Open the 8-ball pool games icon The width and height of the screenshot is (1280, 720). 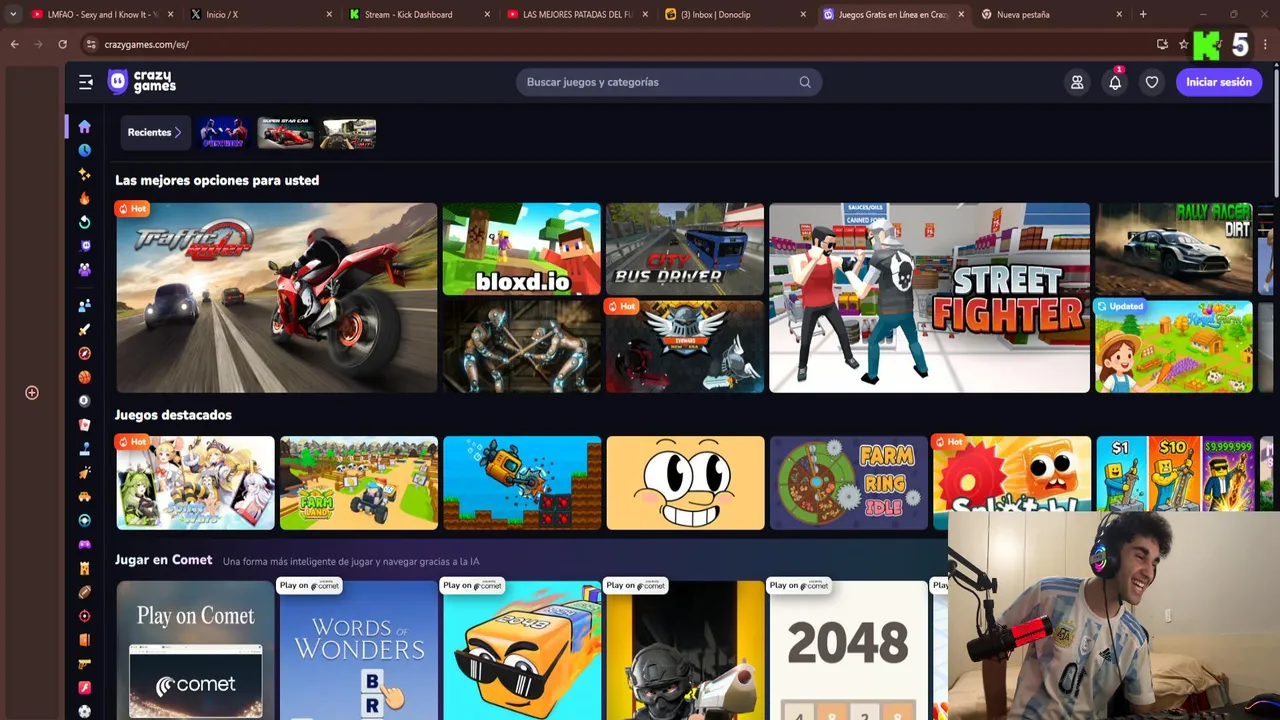click(x=84, y=401)
